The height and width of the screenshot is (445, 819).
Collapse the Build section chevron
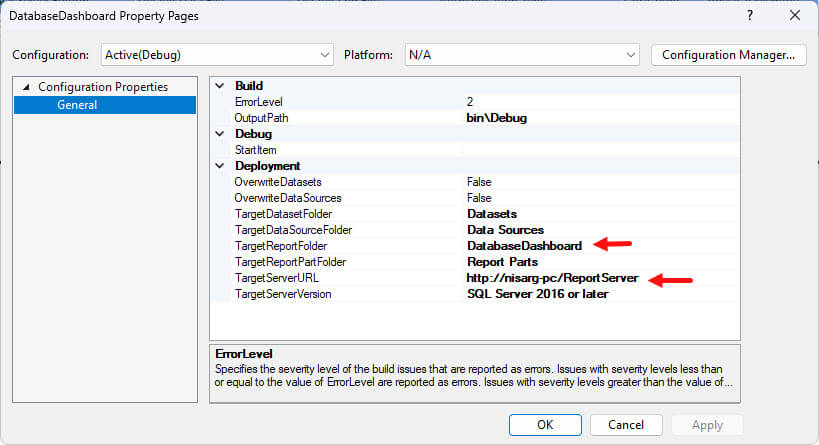220,86
